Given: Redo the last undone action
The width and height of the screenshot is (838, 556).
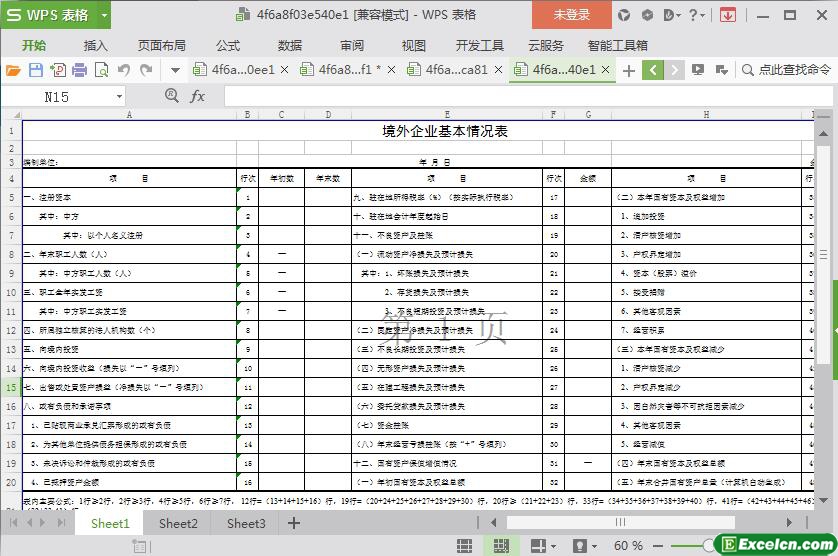Looking at the screenshot, I should pos(146,70).
